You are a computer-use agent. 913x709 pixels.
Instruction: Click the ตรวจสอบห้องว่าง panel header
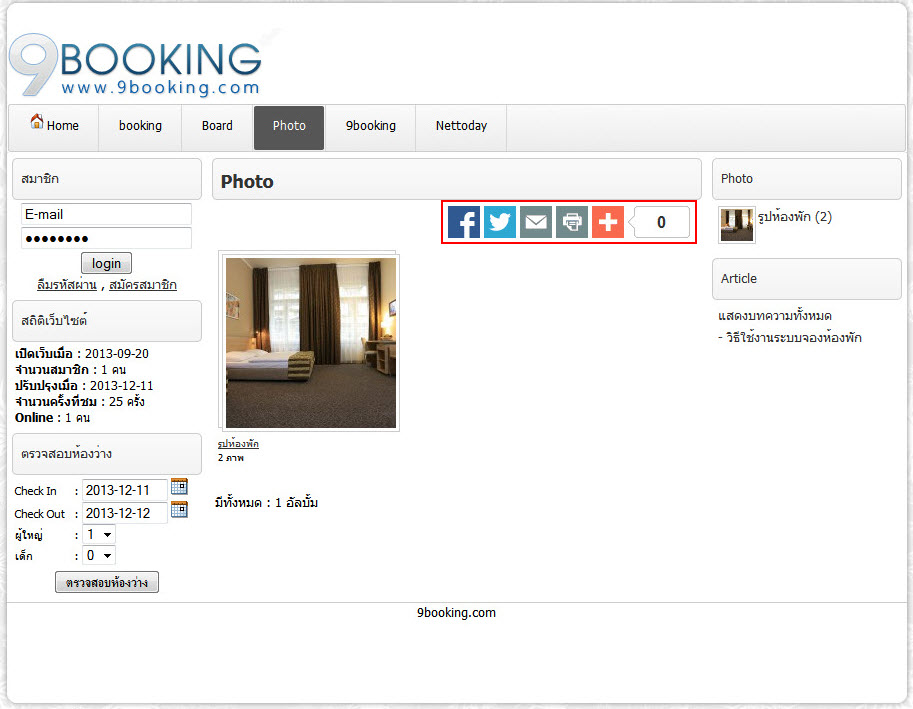107,453
